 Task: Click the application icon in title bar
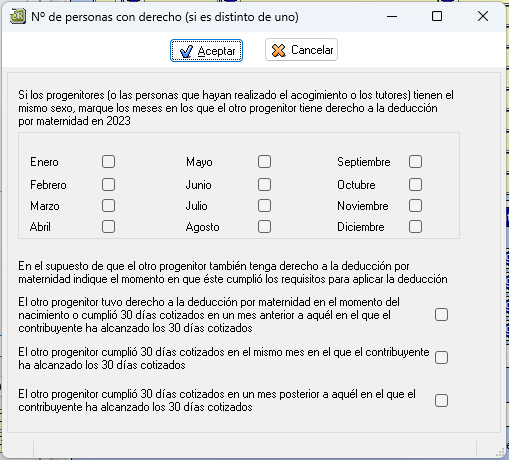pyautogui.click(x=18, y=16)
